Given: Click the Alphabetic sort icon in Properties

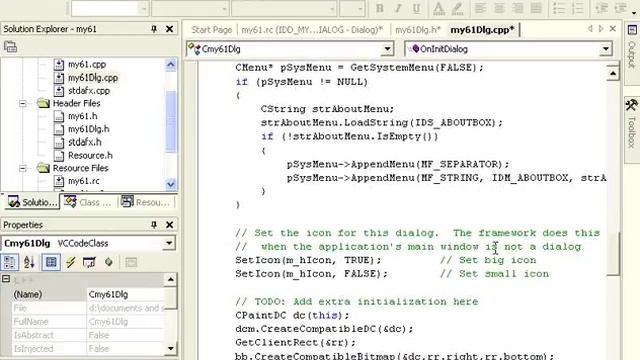Looking at the screenshot, I should click(x=29, y=262).
